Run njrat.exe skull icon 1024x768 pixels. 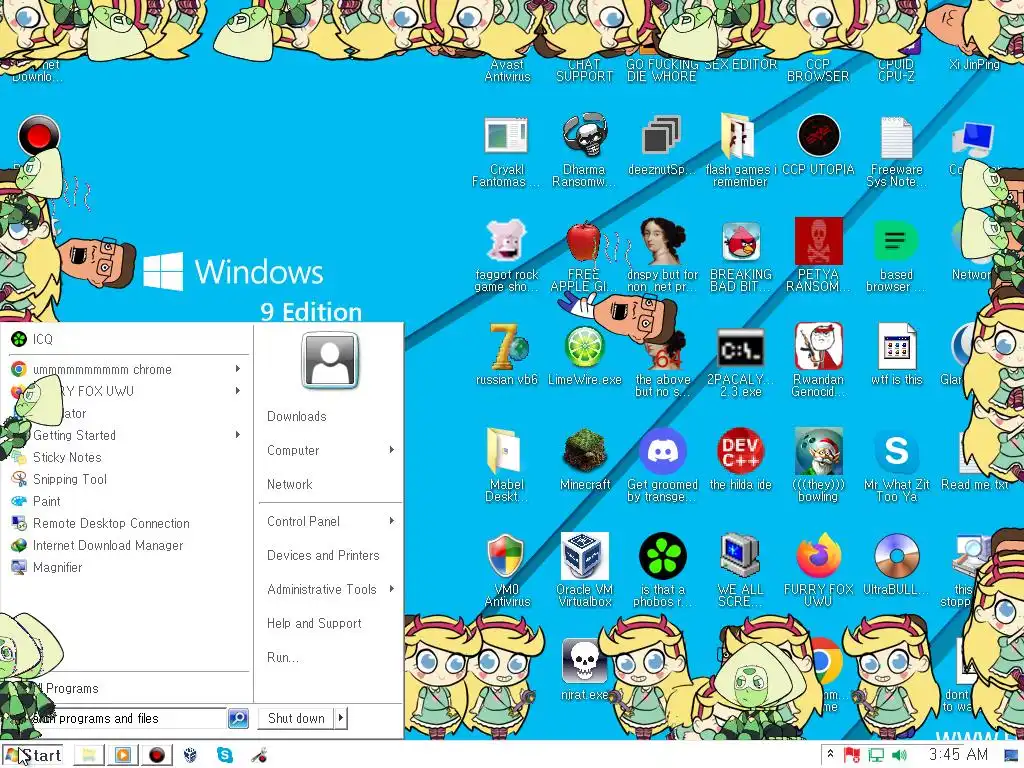coord(583,661)
